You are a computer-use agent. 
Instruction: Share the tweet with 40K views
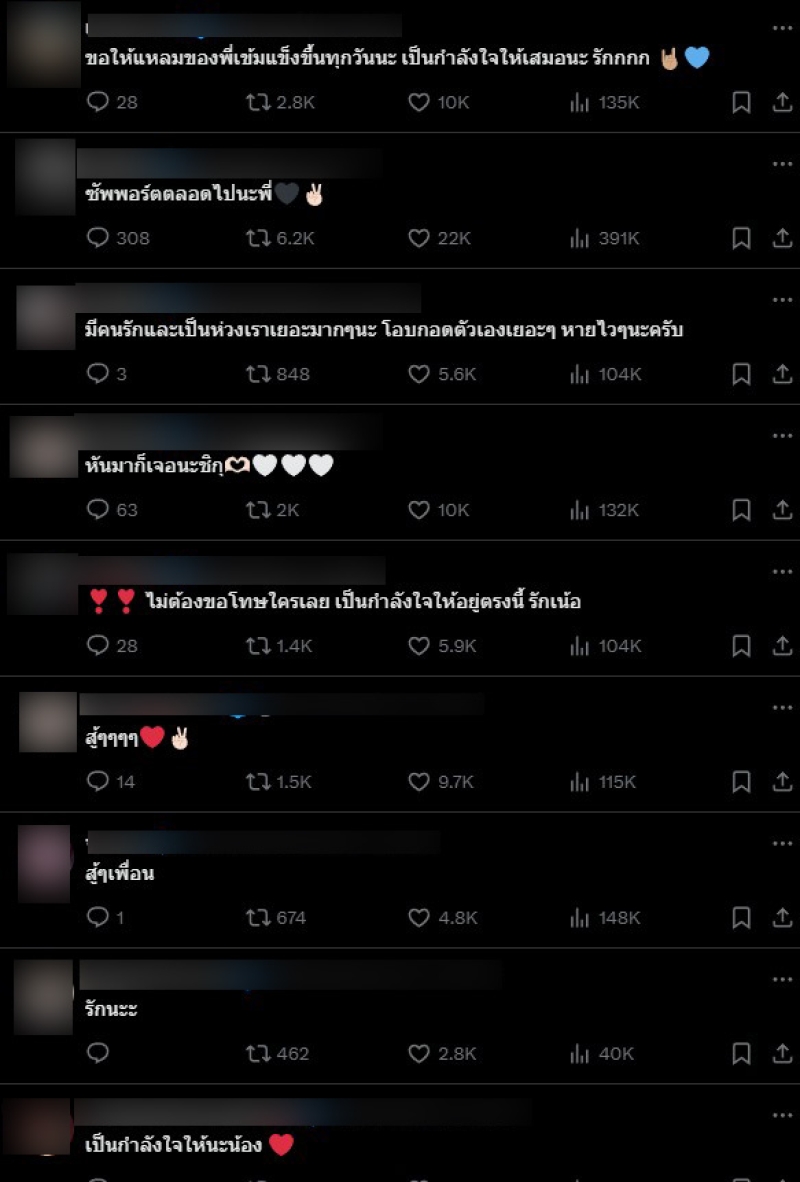(x=782, y=1054)
